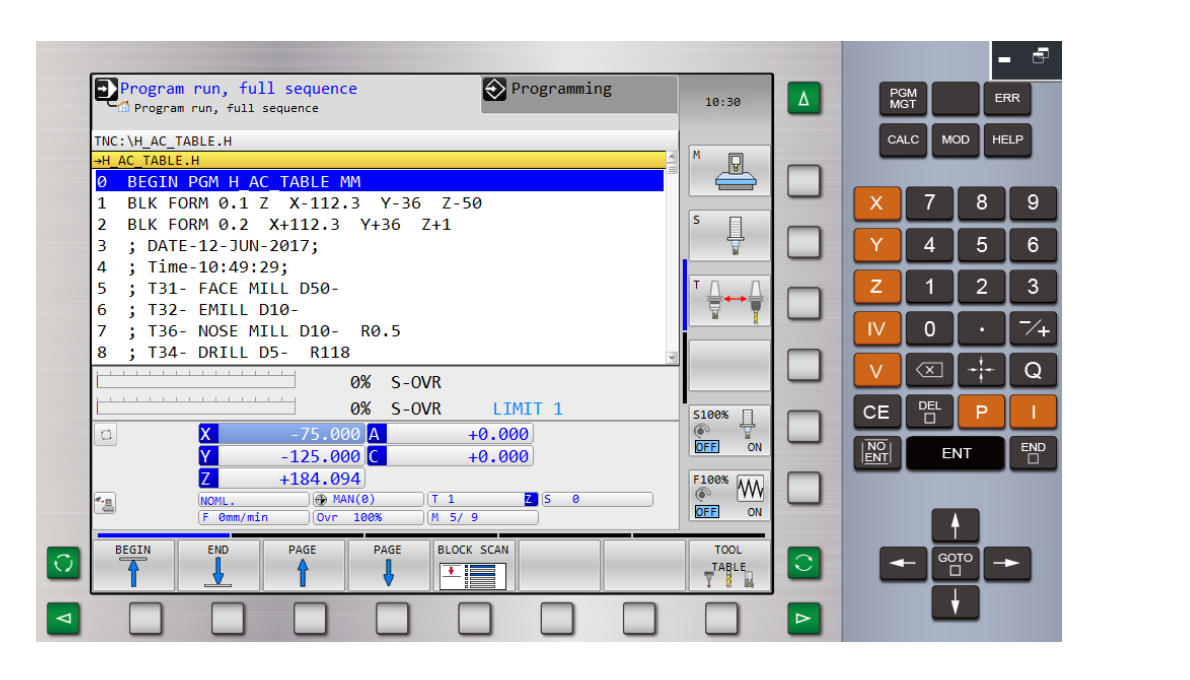This screenshot has height=680, width=1190.
Task: Click the Q parameter key
Action: click(x=1033, y=370)
